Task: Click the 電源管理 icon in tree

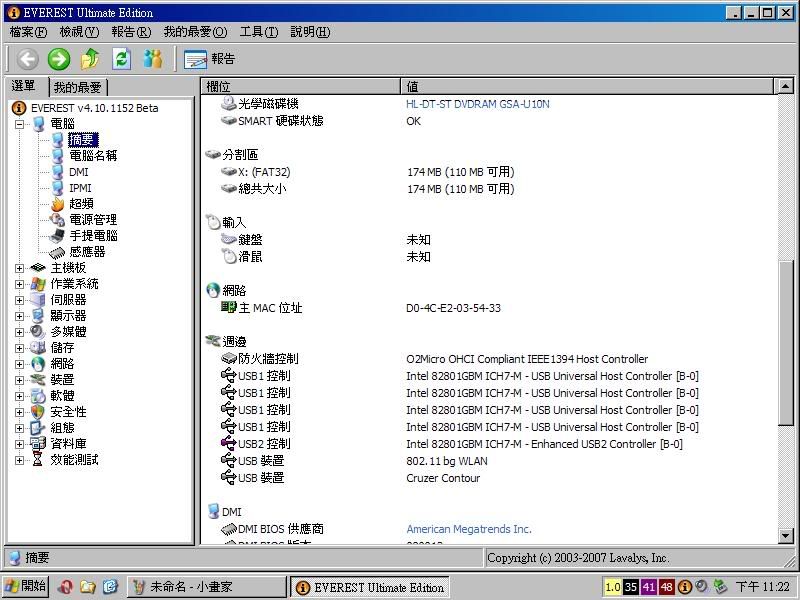Action: [x=57, y=220]
